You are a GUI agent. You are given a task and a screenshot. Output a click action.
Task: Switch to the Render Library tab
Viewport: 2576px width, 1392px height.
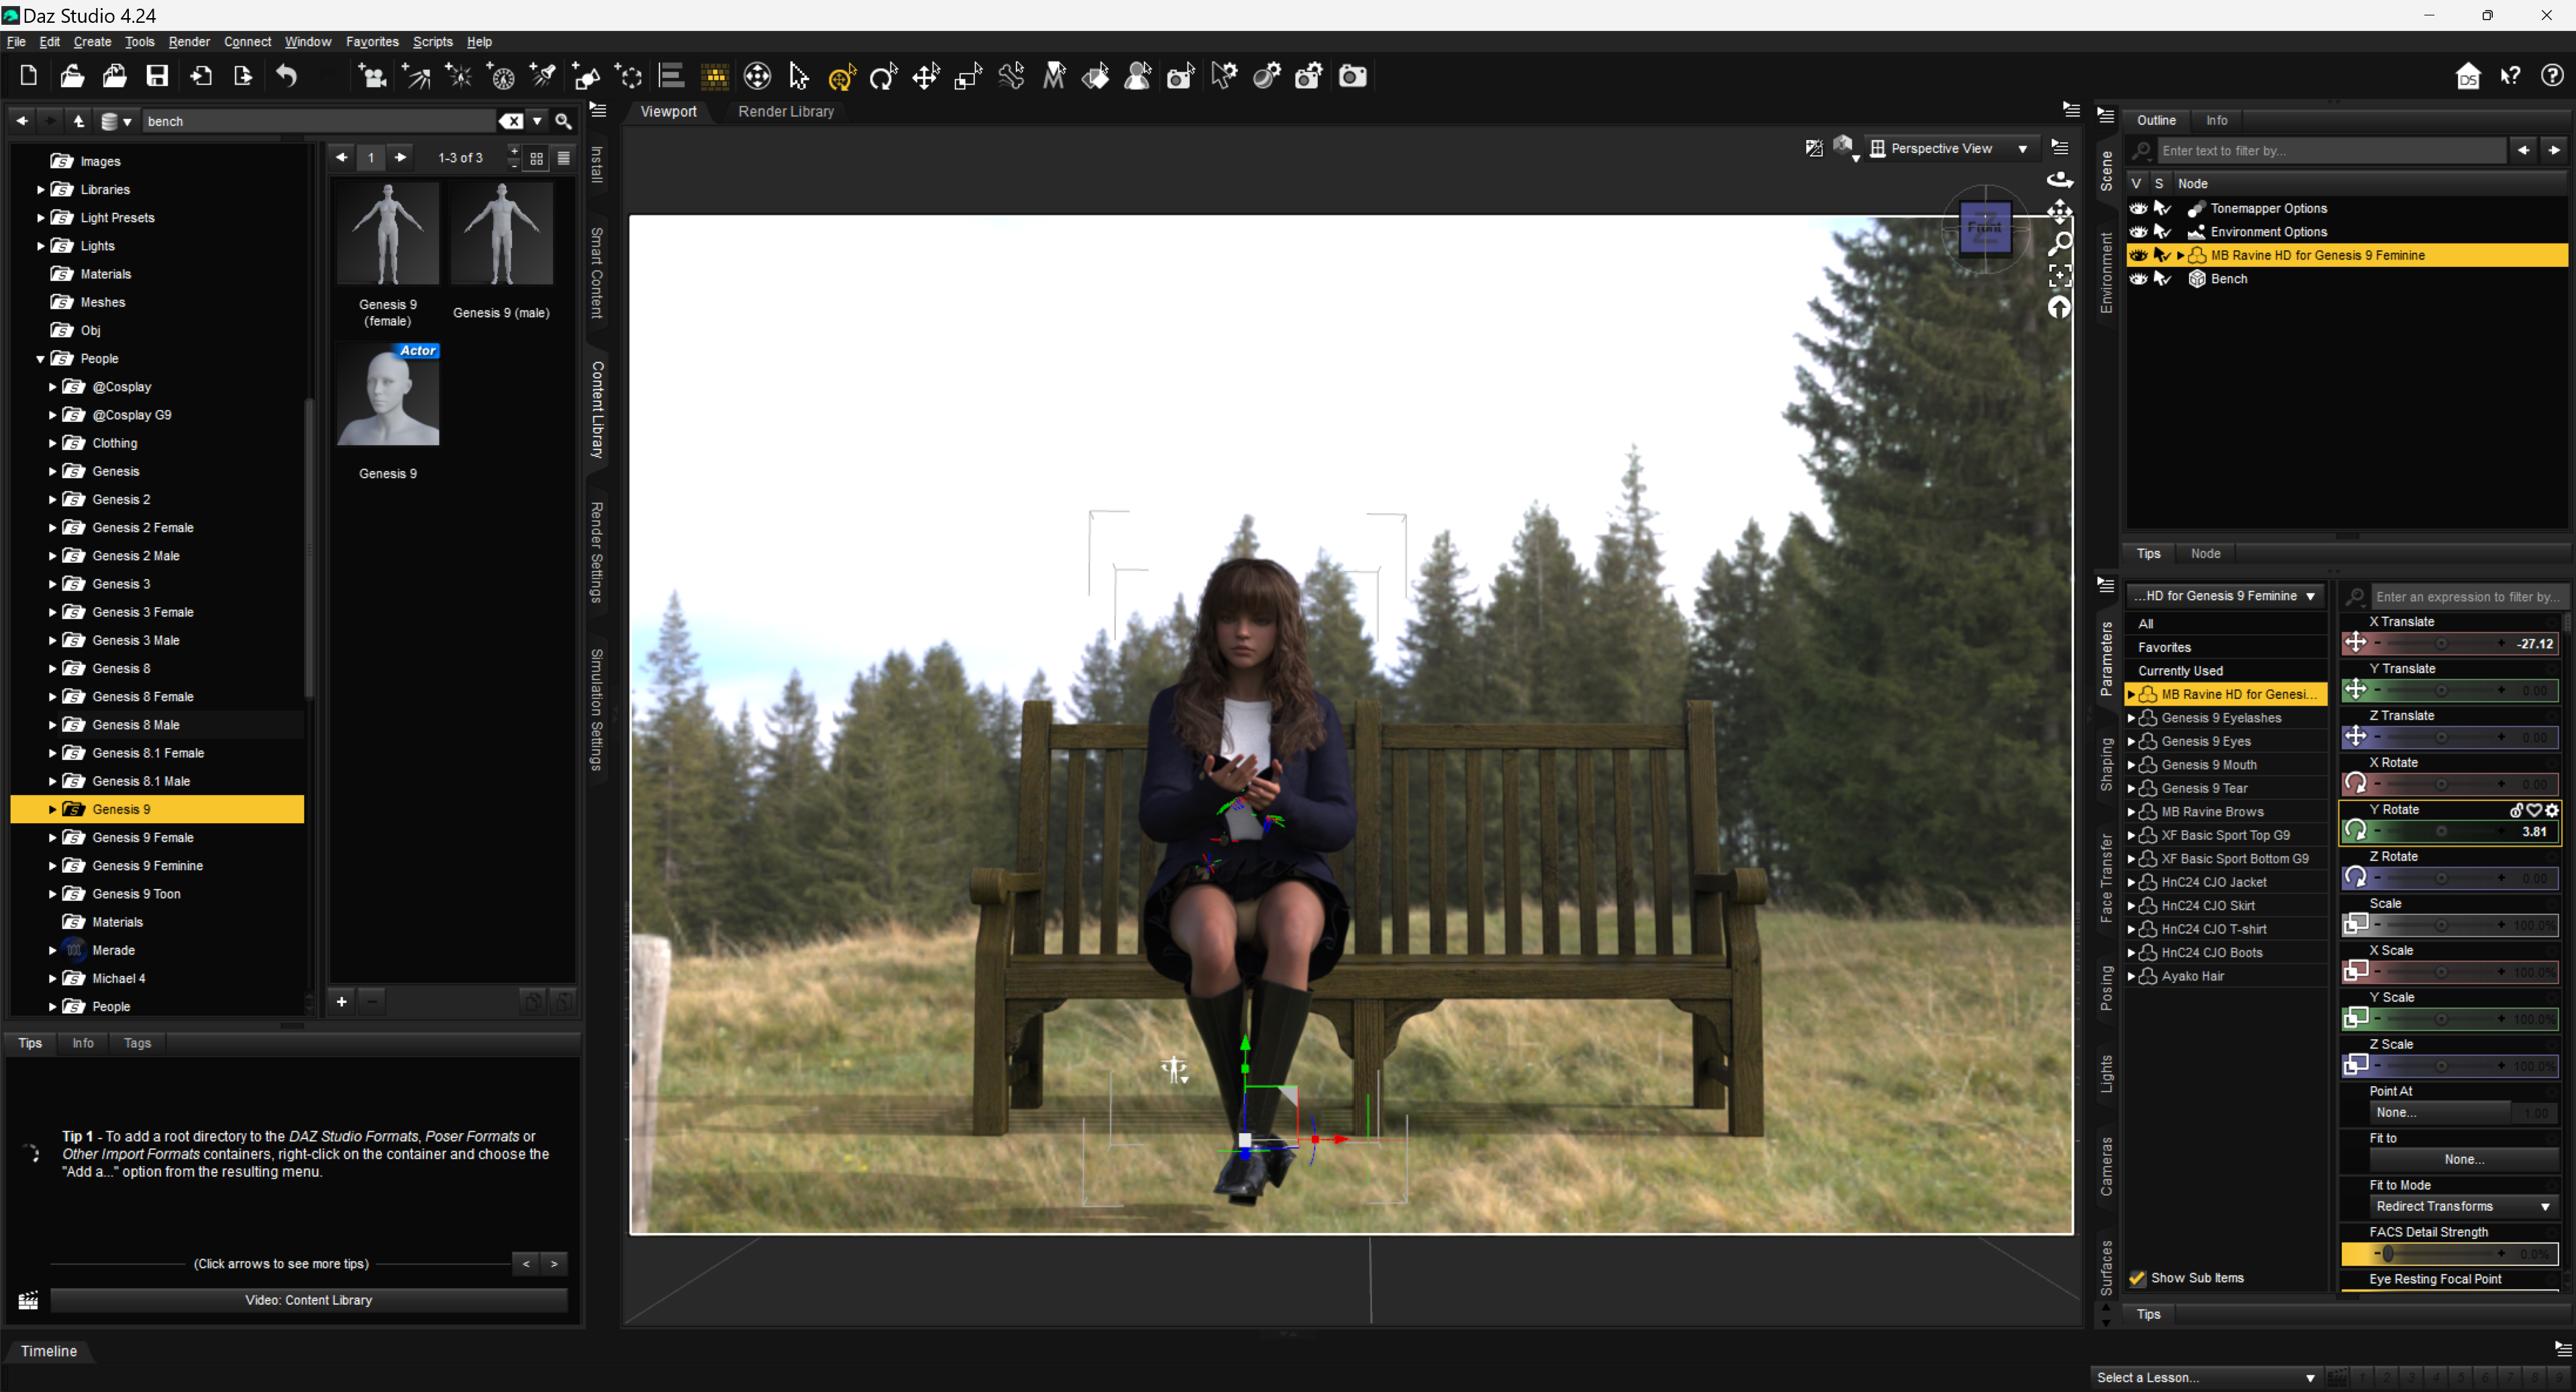pos(785,112)
